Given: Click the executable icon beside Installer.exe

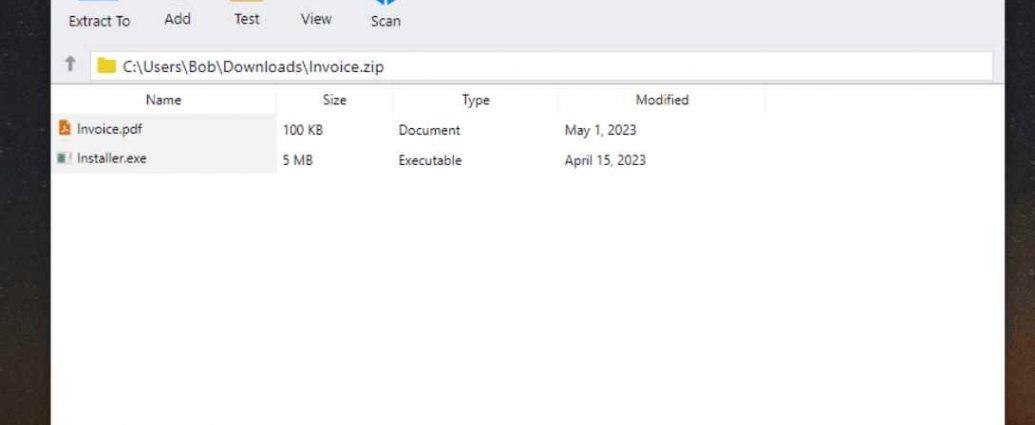Looking at the screenshot, I should click(64, 158).
